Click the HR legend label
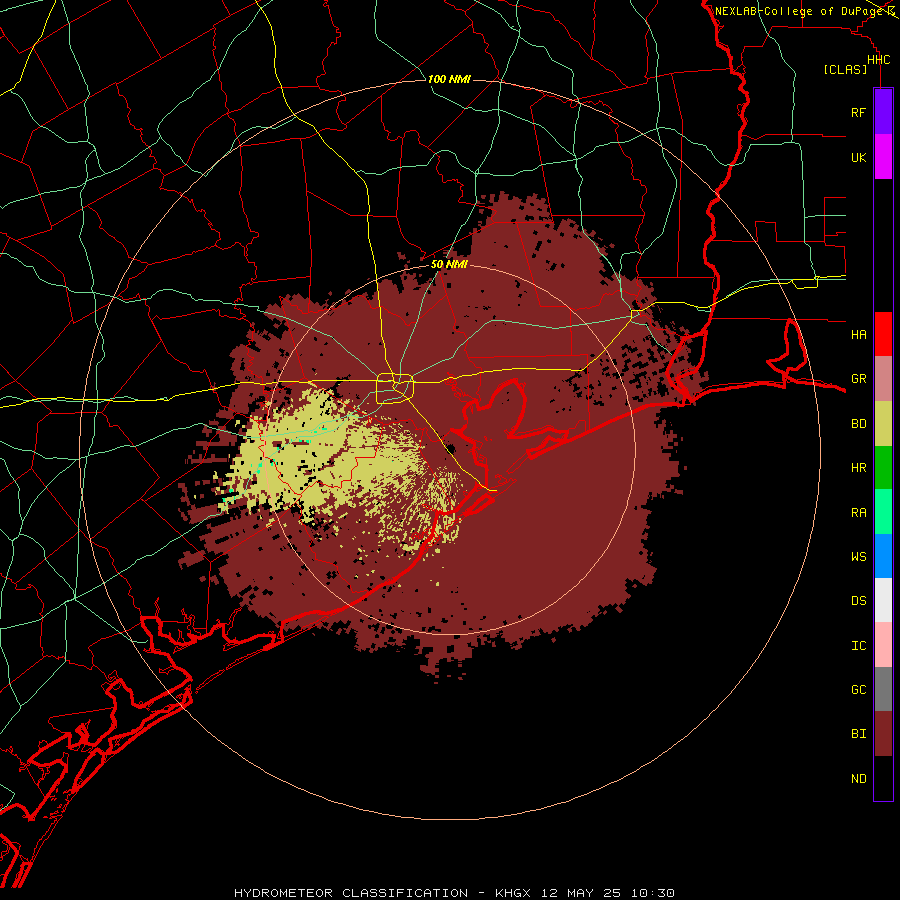The height and width of the screenshot is (900, 900). click(858, 468)
